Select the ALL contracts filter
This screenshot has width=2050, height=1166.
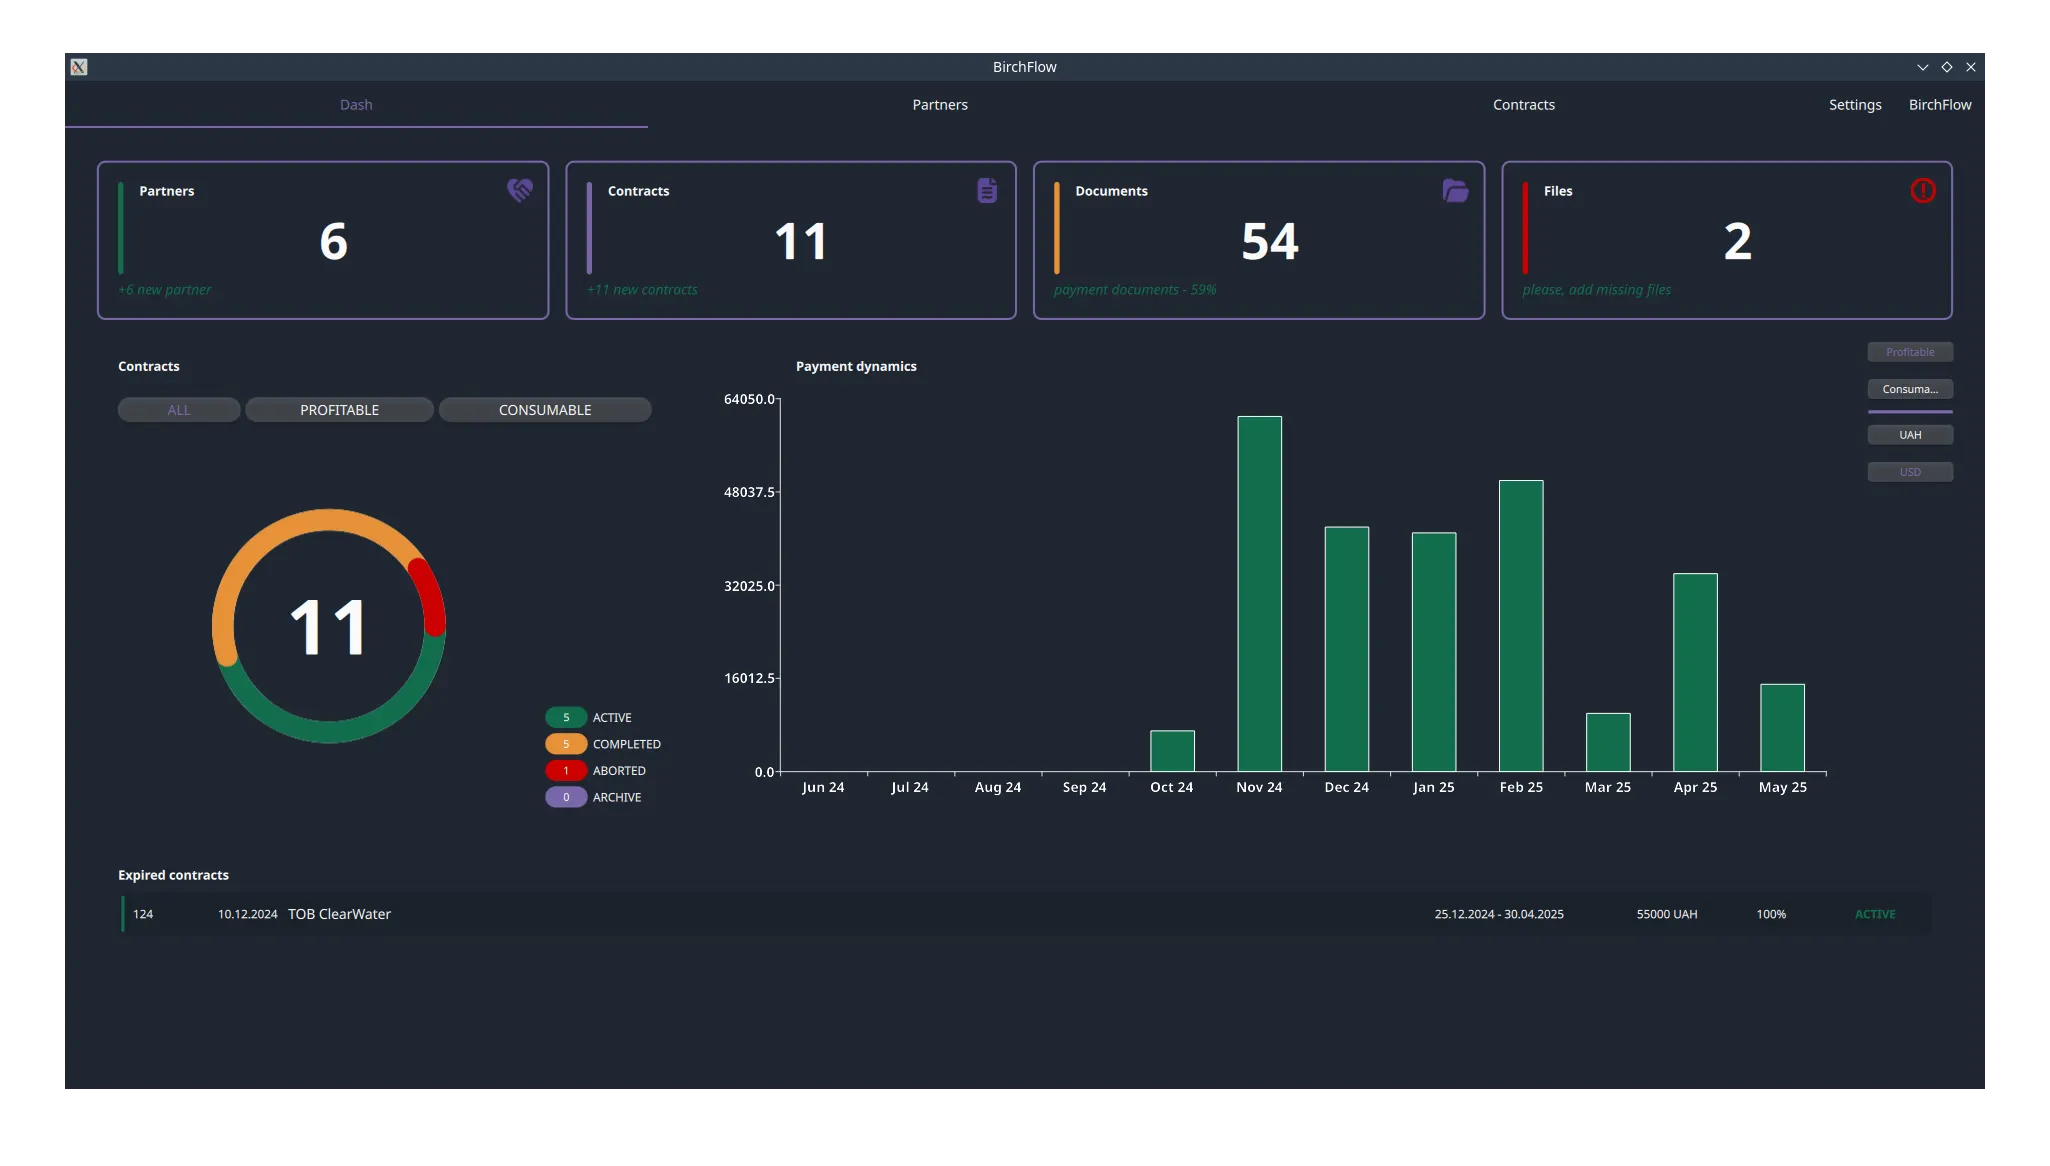179,410
